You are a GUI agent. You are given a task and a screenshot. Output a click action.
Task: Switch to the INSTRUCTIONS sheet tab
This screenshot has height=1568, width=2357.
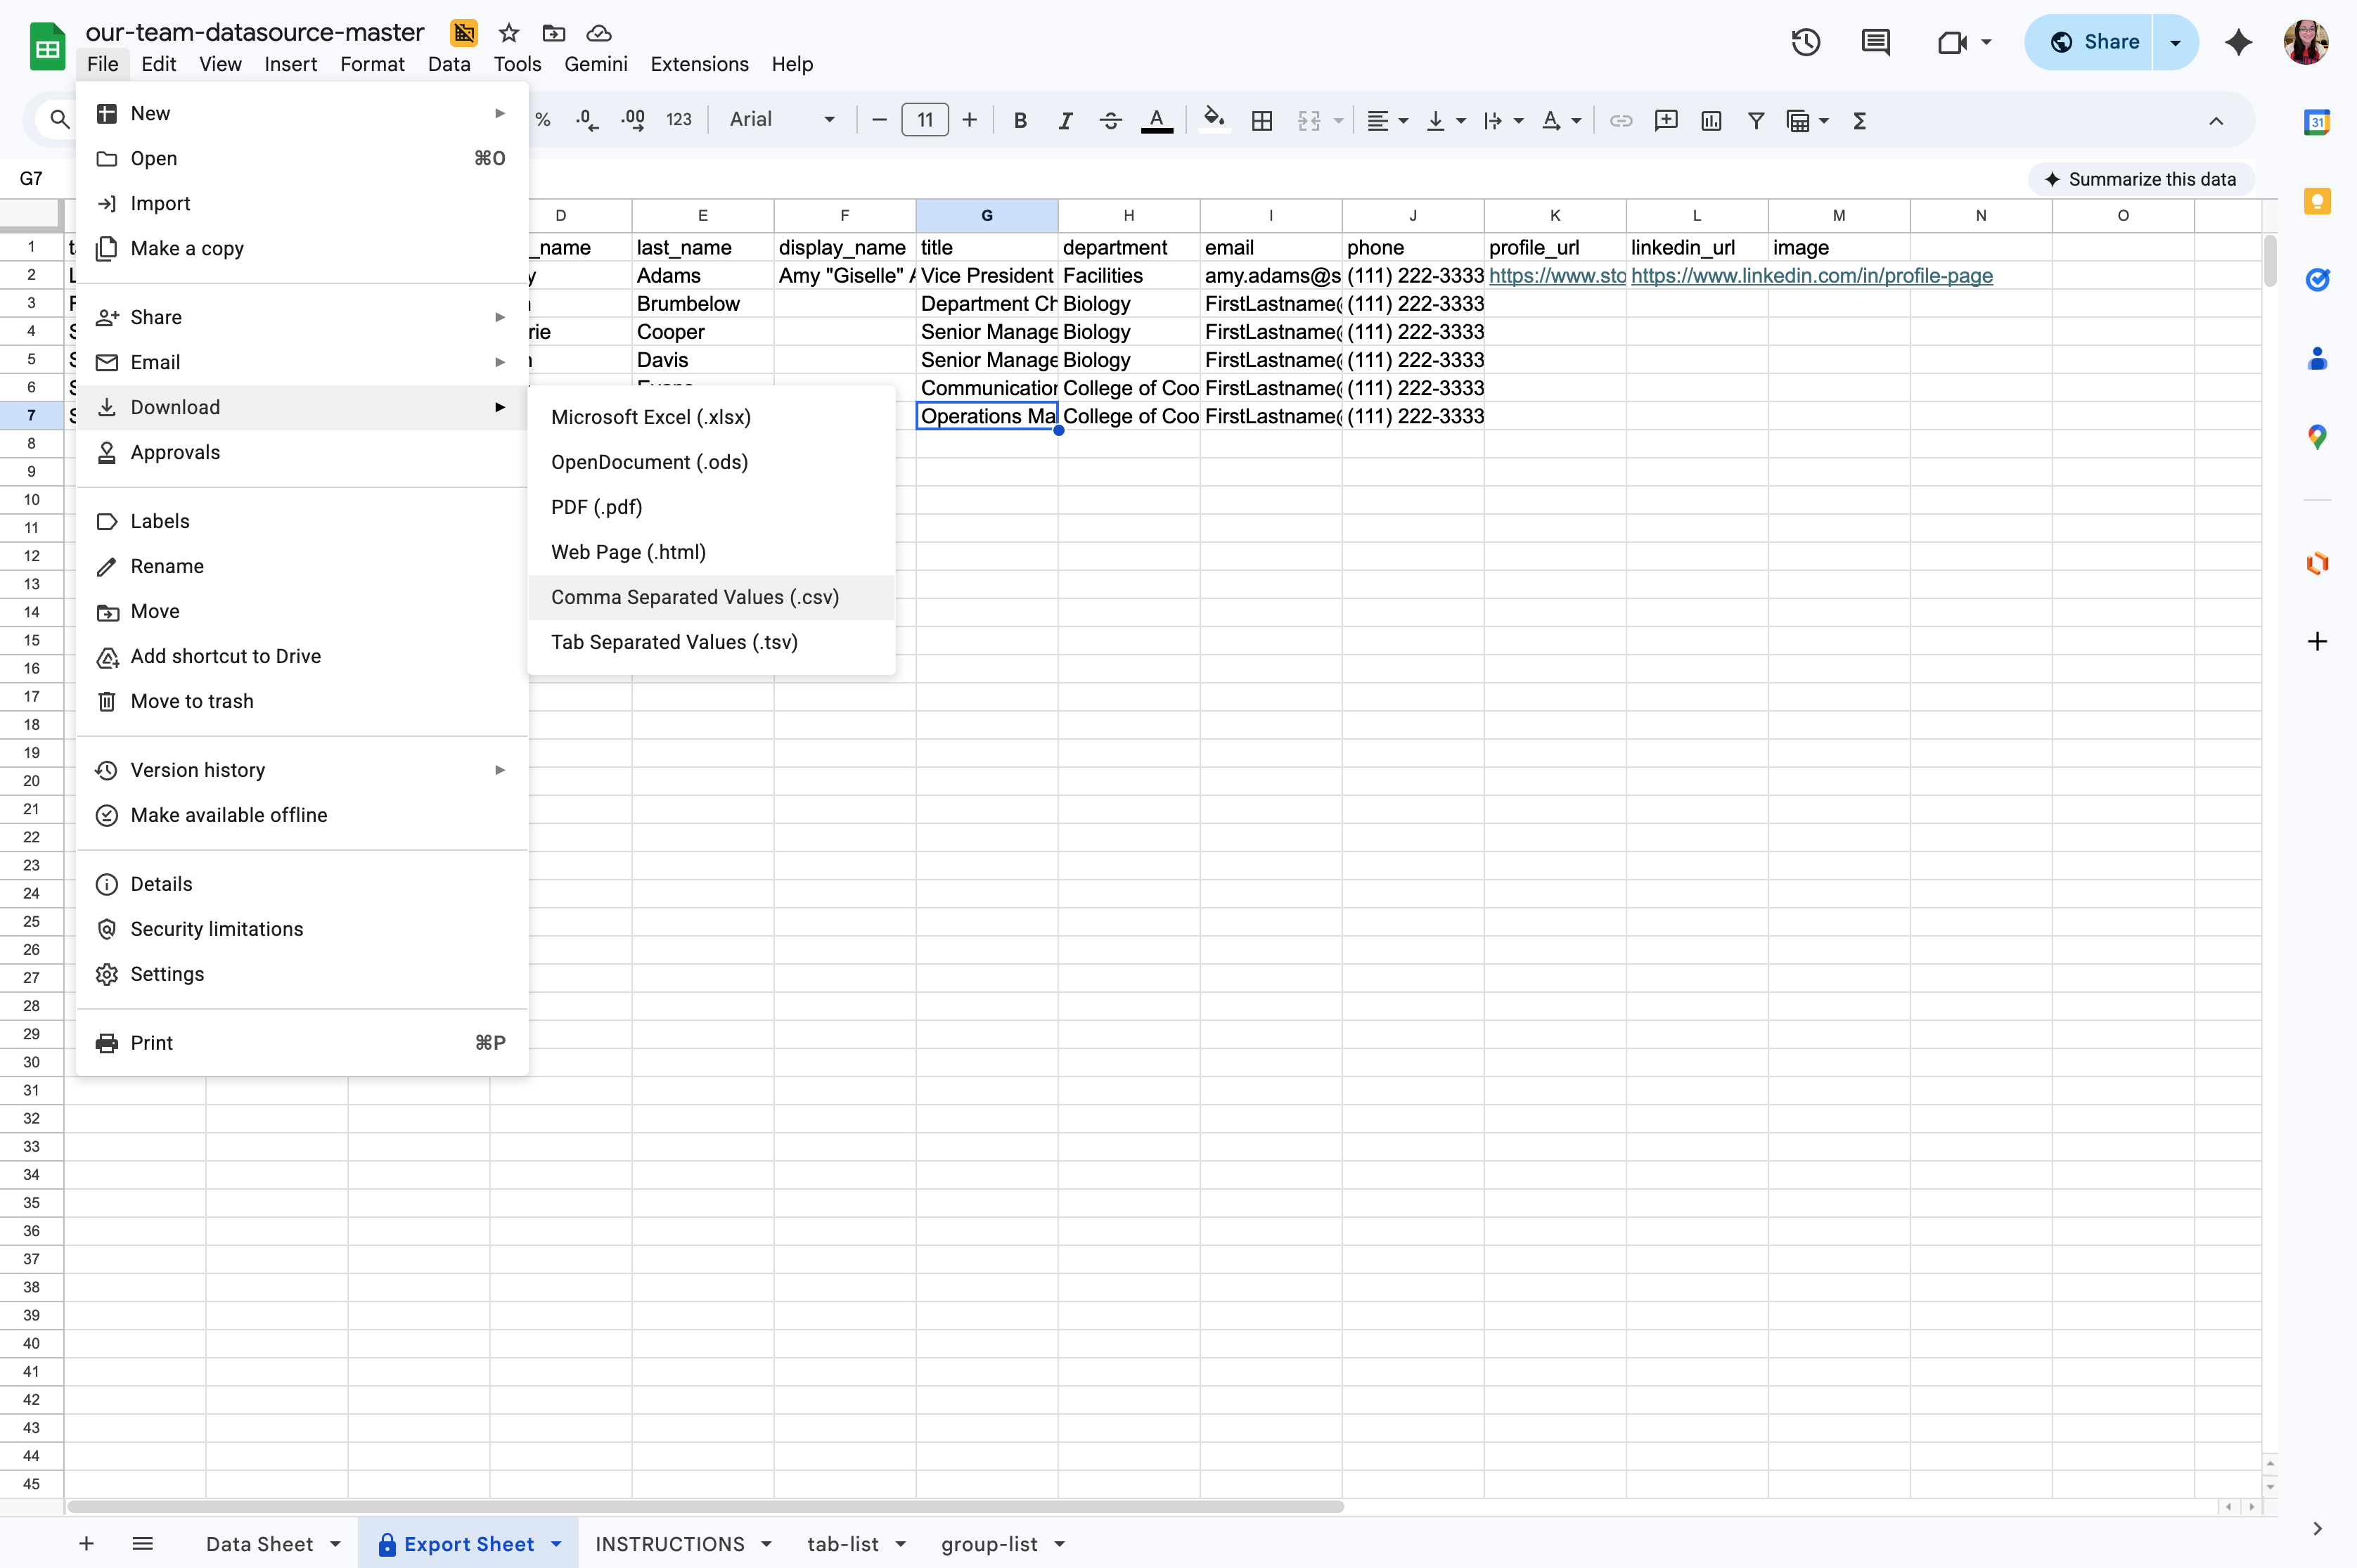[x=670, y=1544]
